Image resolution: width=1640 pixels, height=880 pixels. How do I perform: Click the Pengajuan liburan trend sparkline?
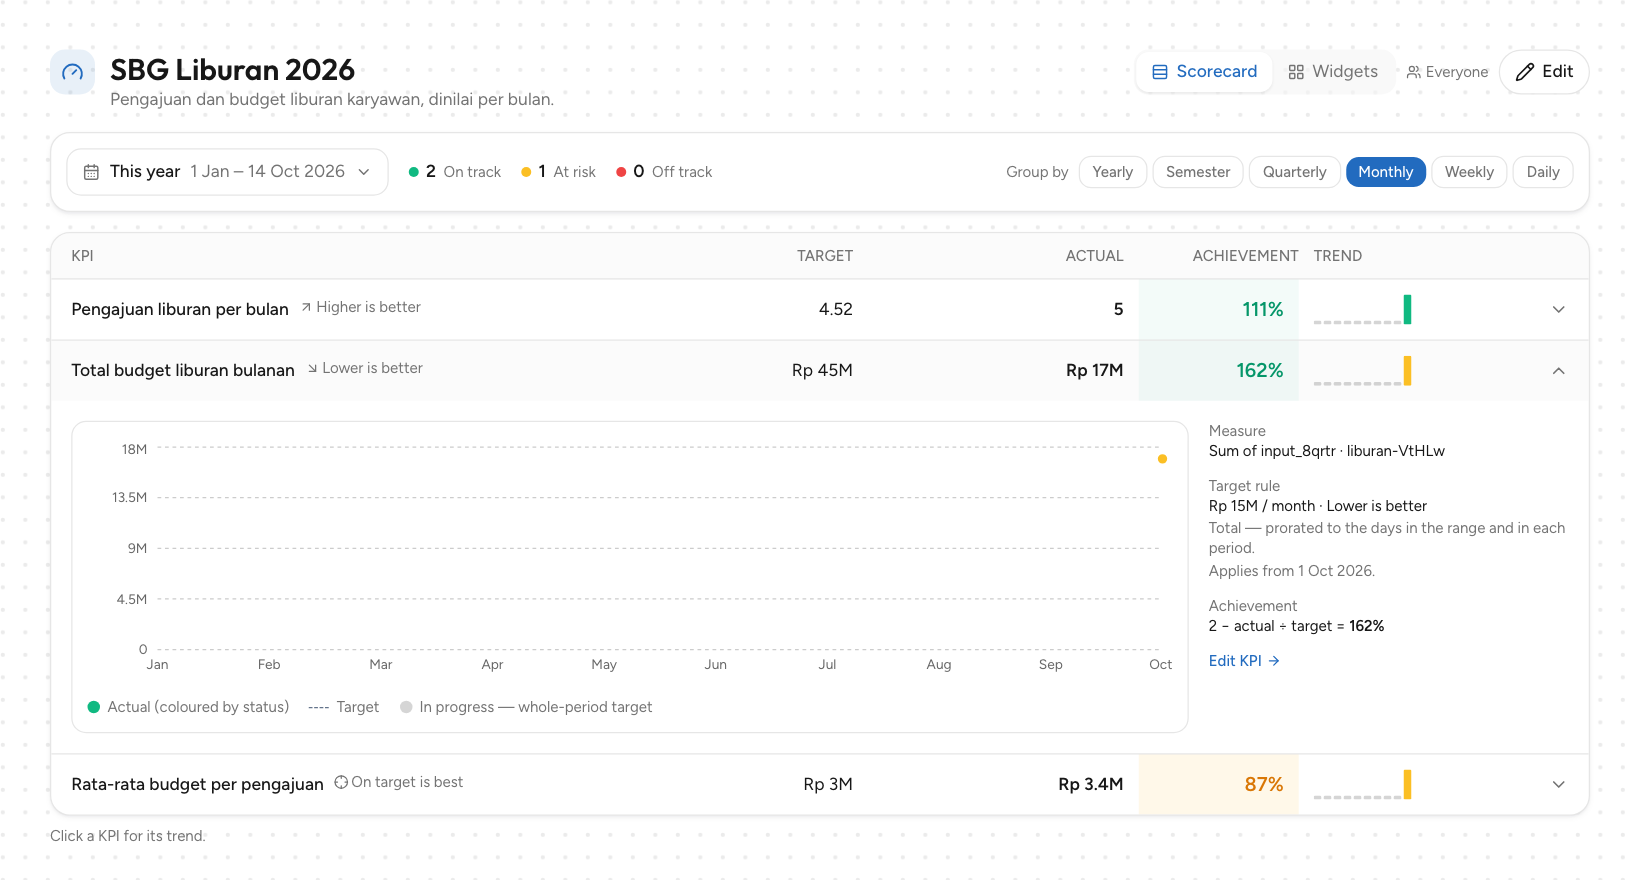1362,309
